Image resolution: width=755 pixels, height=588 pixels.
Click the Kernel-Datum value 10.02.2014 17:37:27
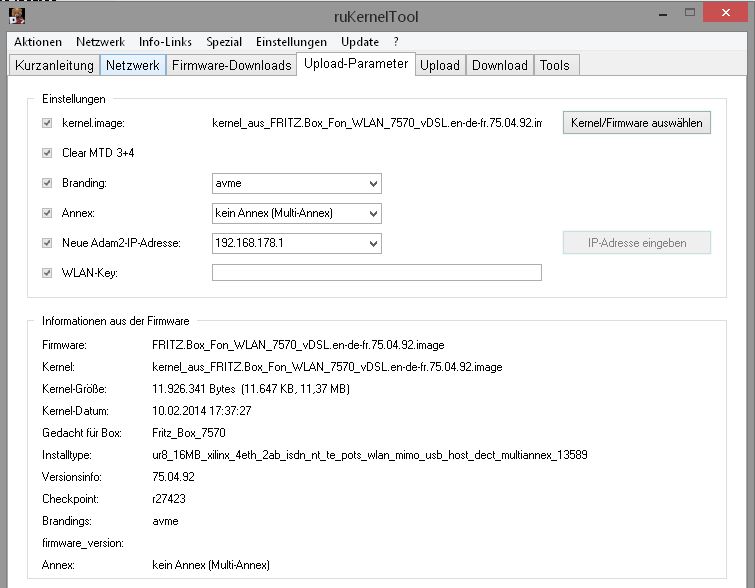click(202, 411)
